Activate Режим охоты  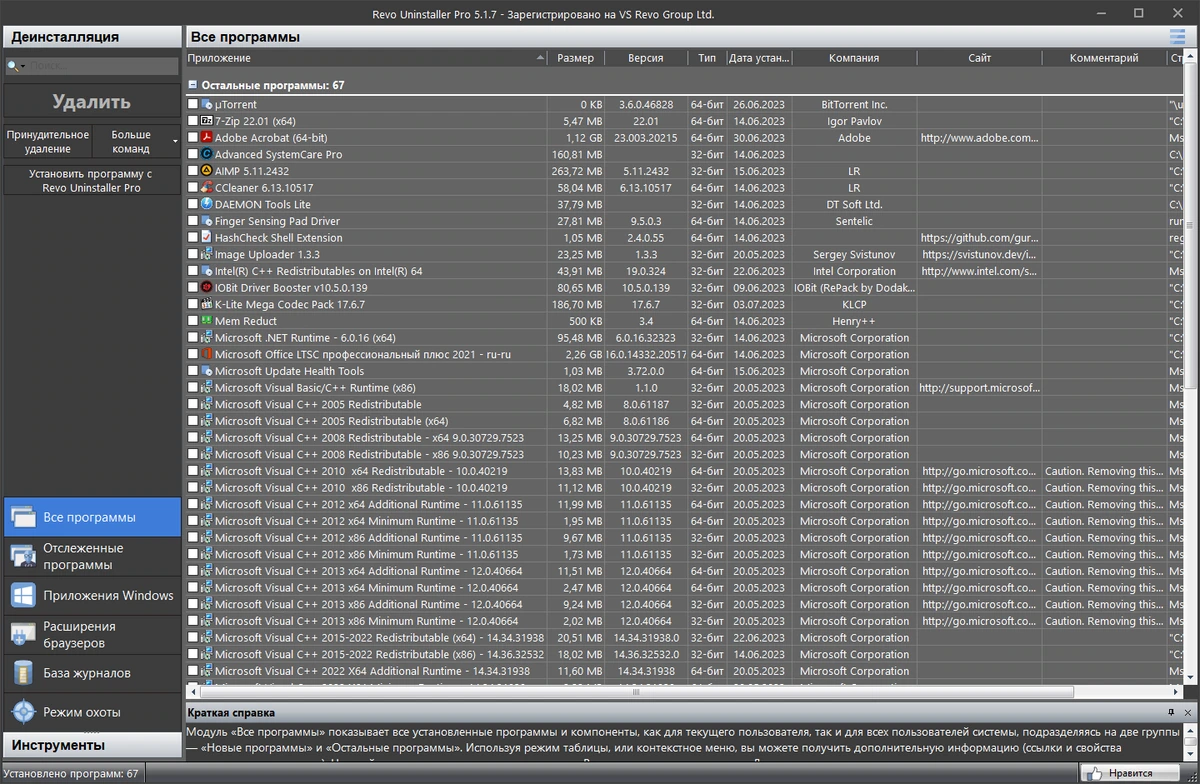click(91, 712)
